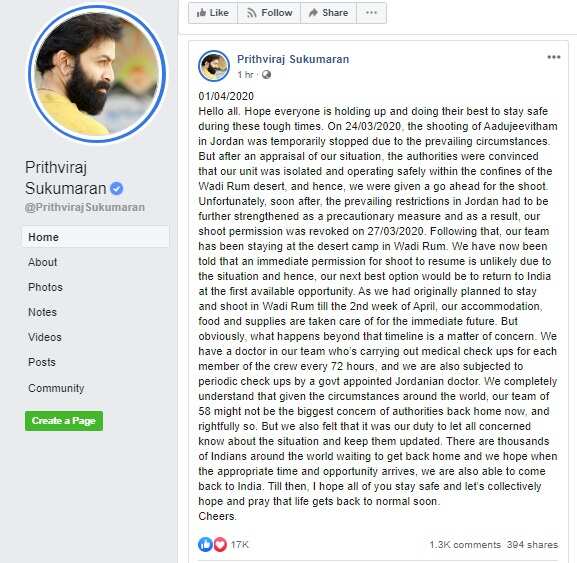Share the page using Share button
The image size is (577, 563).
pyautogui.click(x=328, y=13)
